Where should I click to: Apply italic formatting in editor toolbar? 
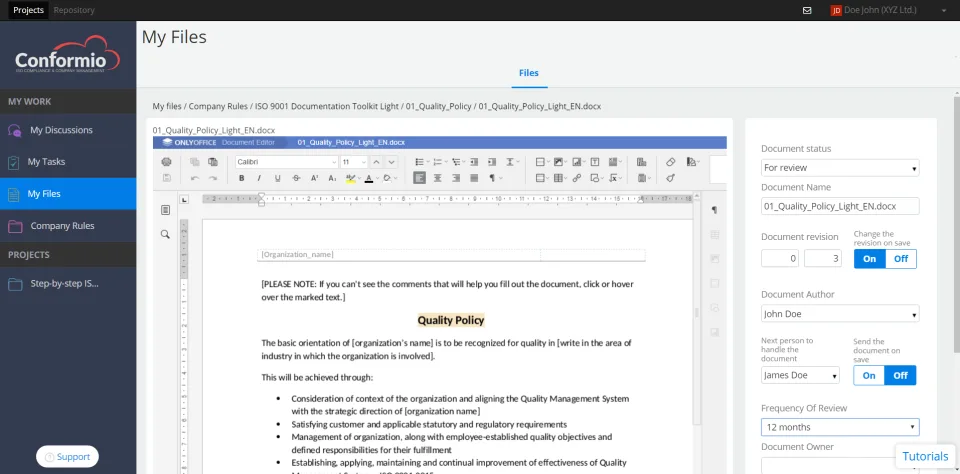click(259, 178)
